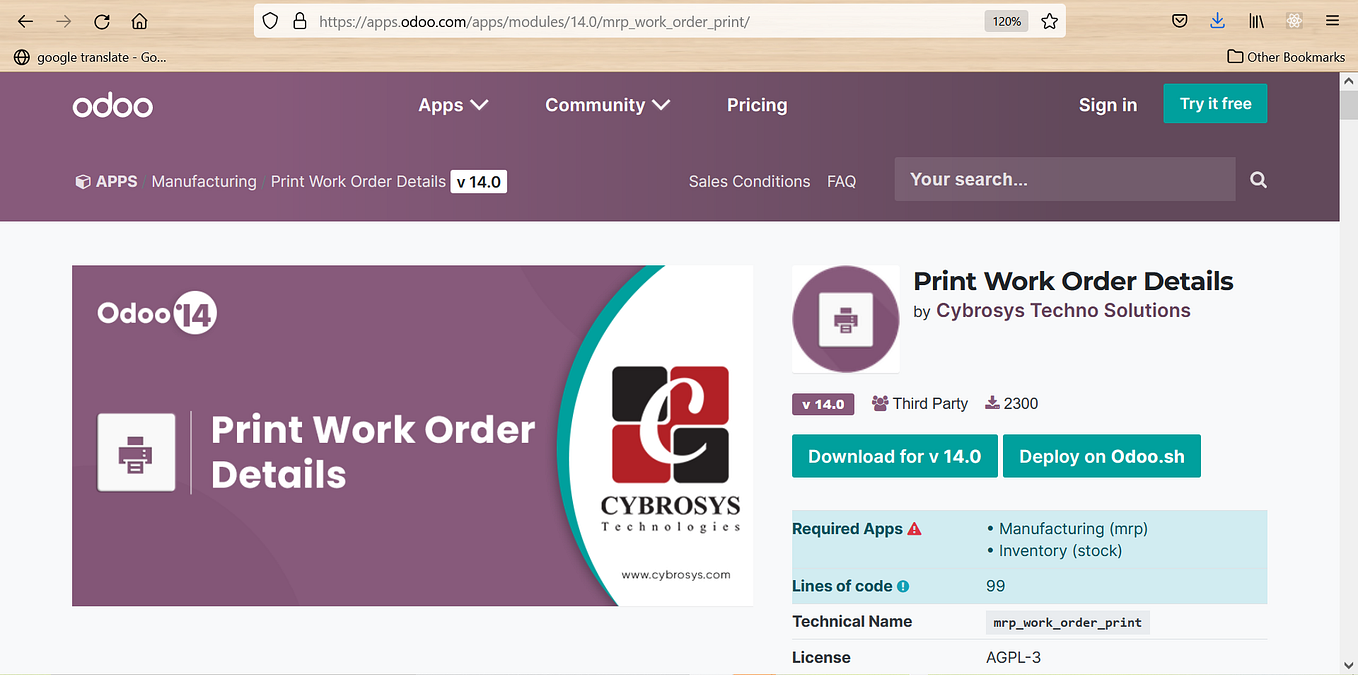
Task: Click the Save to Pocket icon
Action: pos(1179,20)
